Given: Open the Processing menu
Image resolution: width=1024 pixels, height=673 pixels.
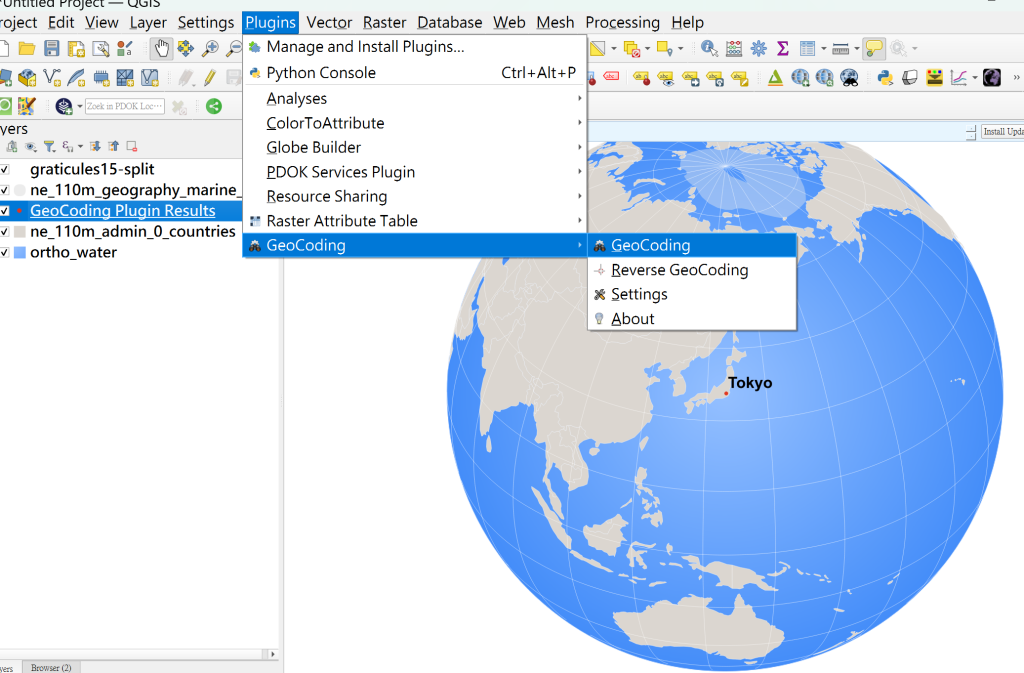Looking at the screenshot, I should [x=622, y=23].
